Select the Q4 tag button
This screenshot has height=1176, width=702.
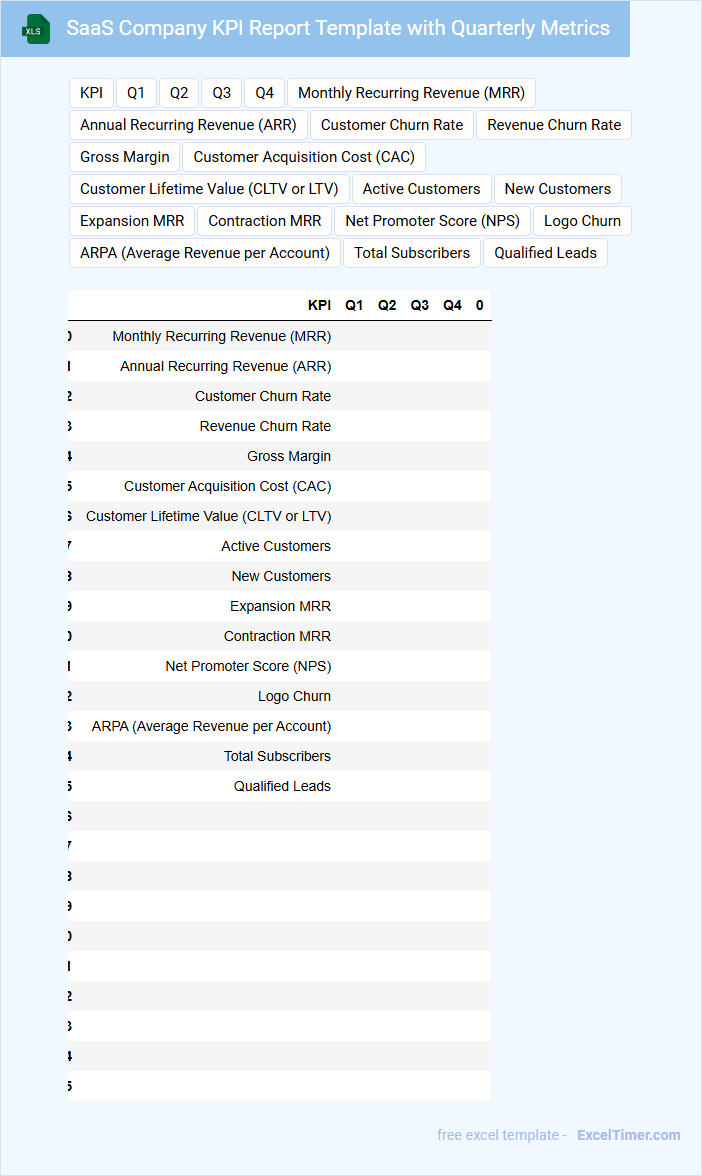pyautogui.click(x=264, y=93)
